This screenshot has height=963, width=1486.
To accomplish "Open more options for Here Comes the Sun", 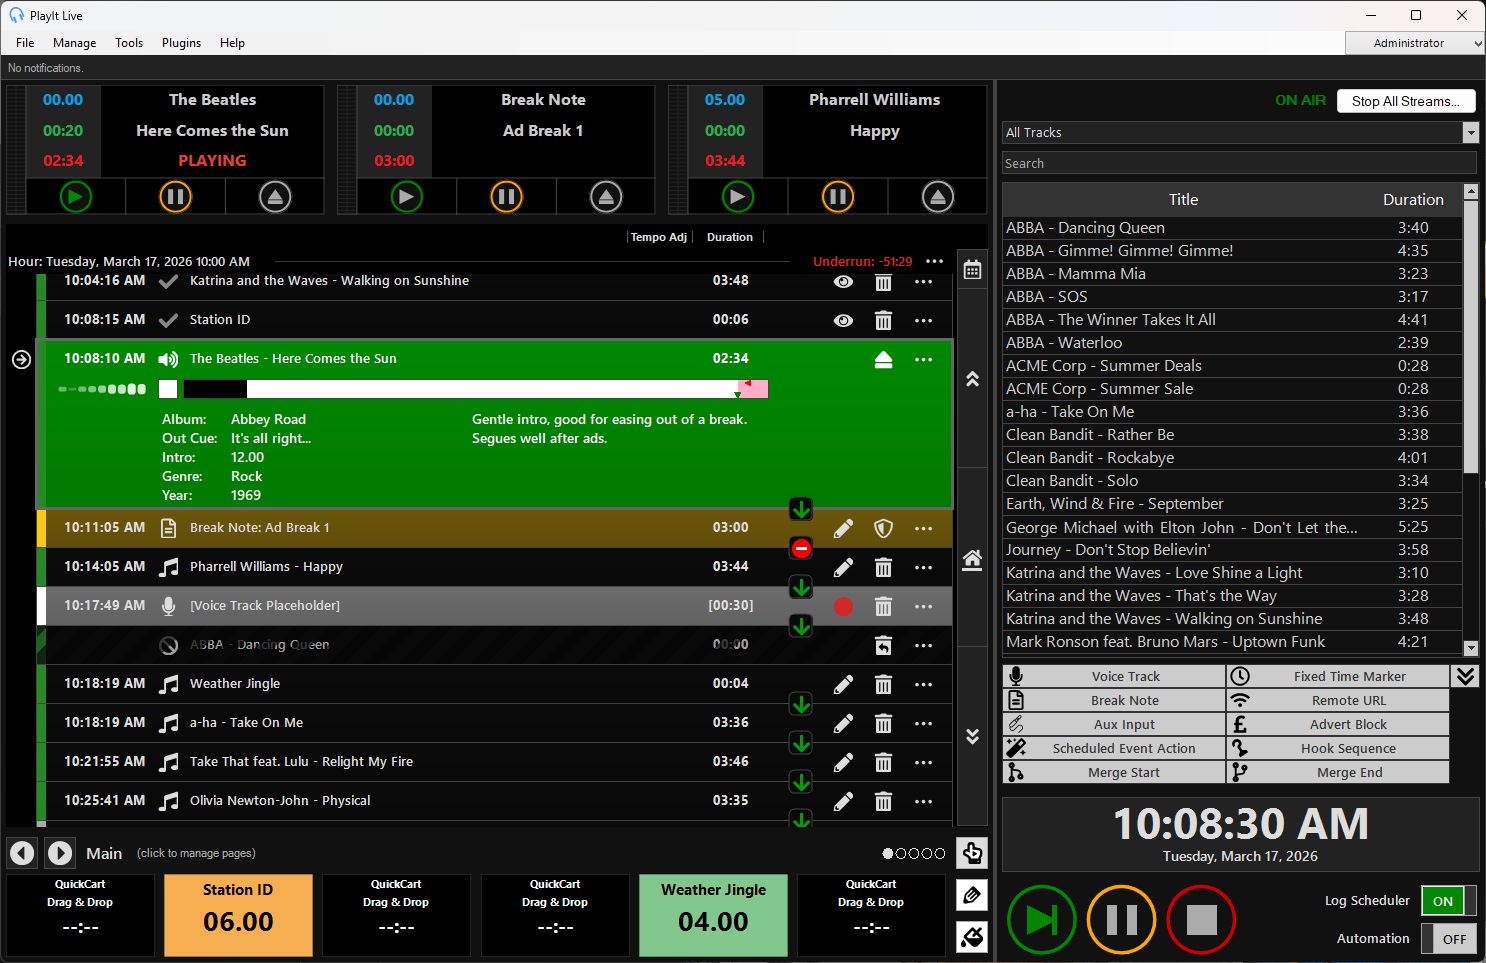I will pyautogui.click(x=923, y=360).
